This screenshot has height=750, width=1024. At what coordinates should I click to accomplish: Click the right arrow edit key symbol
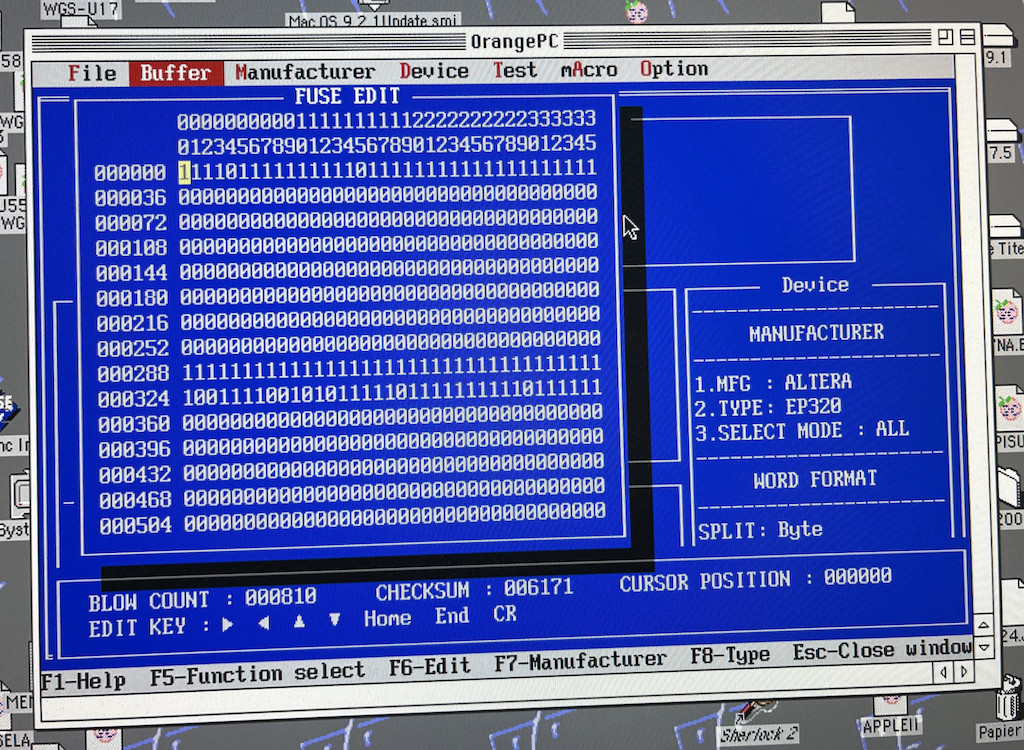[x=229, y=625]
